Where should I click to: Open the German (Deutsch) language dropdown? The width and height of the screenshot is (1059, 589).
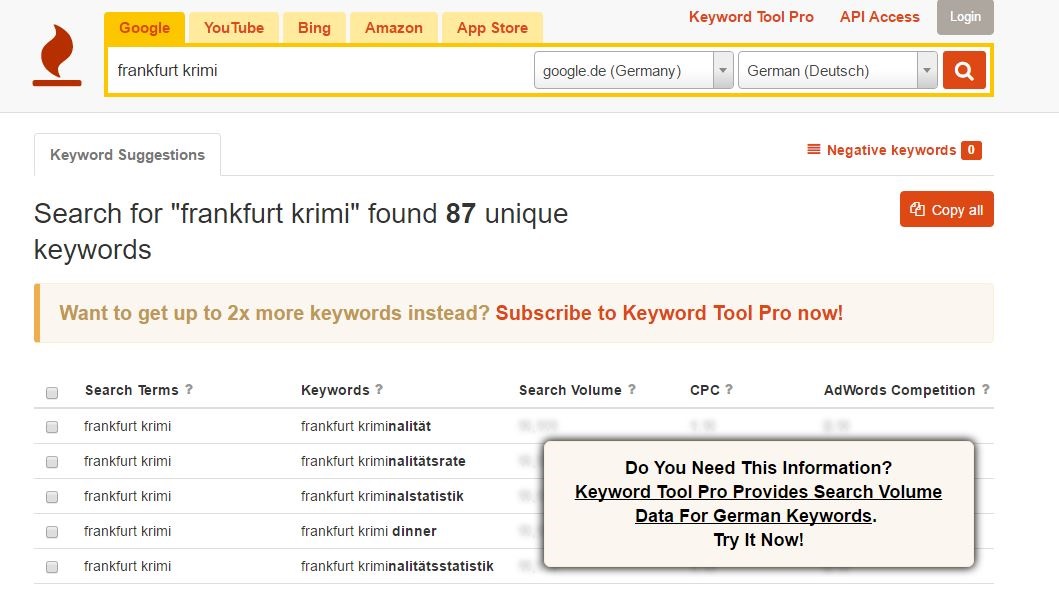click(837, 70)
